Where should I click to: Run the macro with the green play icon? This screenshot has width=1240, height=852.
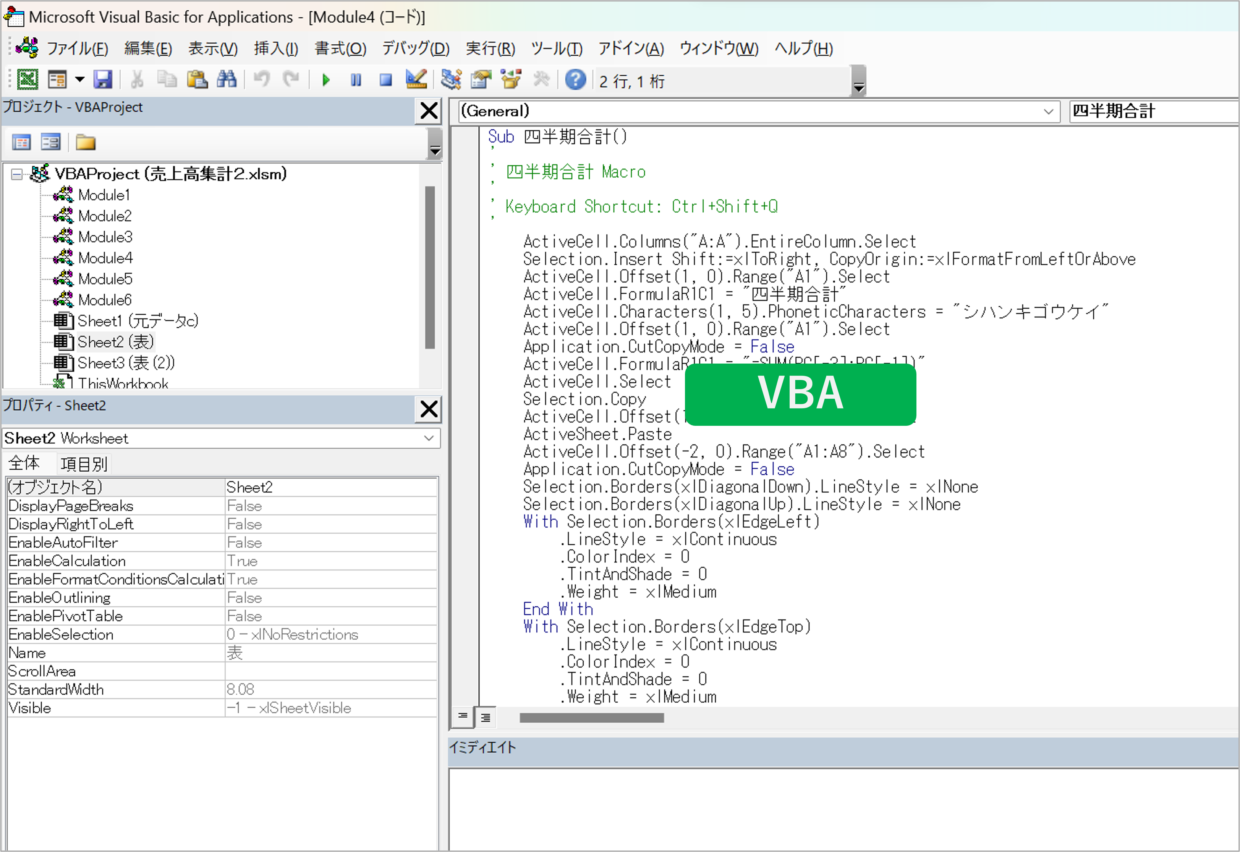pos(326,80)
